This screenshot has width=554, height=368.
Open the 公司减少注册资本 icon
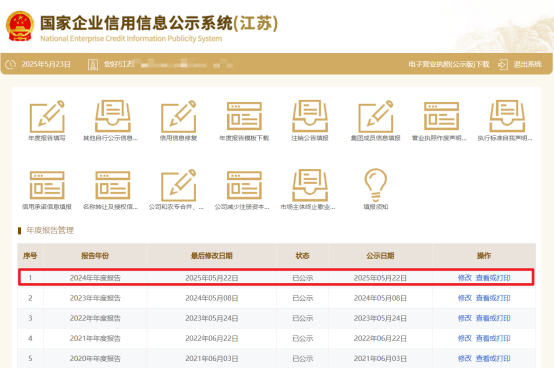point(244,185)
